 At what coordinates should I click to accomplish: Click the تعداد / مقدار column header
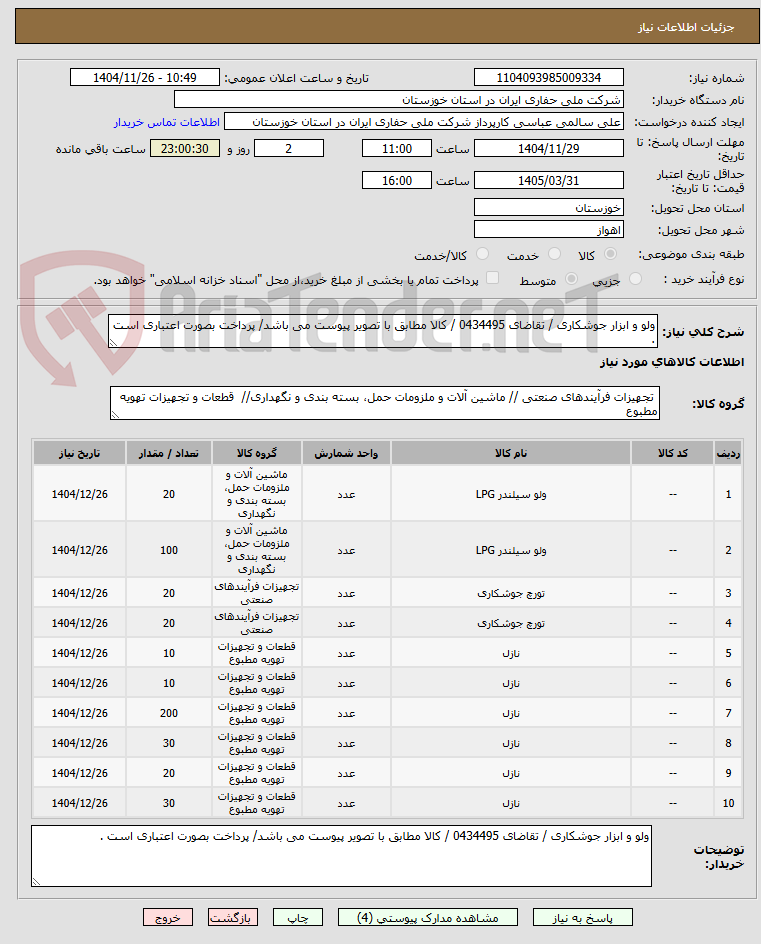[x=169, y=453]
